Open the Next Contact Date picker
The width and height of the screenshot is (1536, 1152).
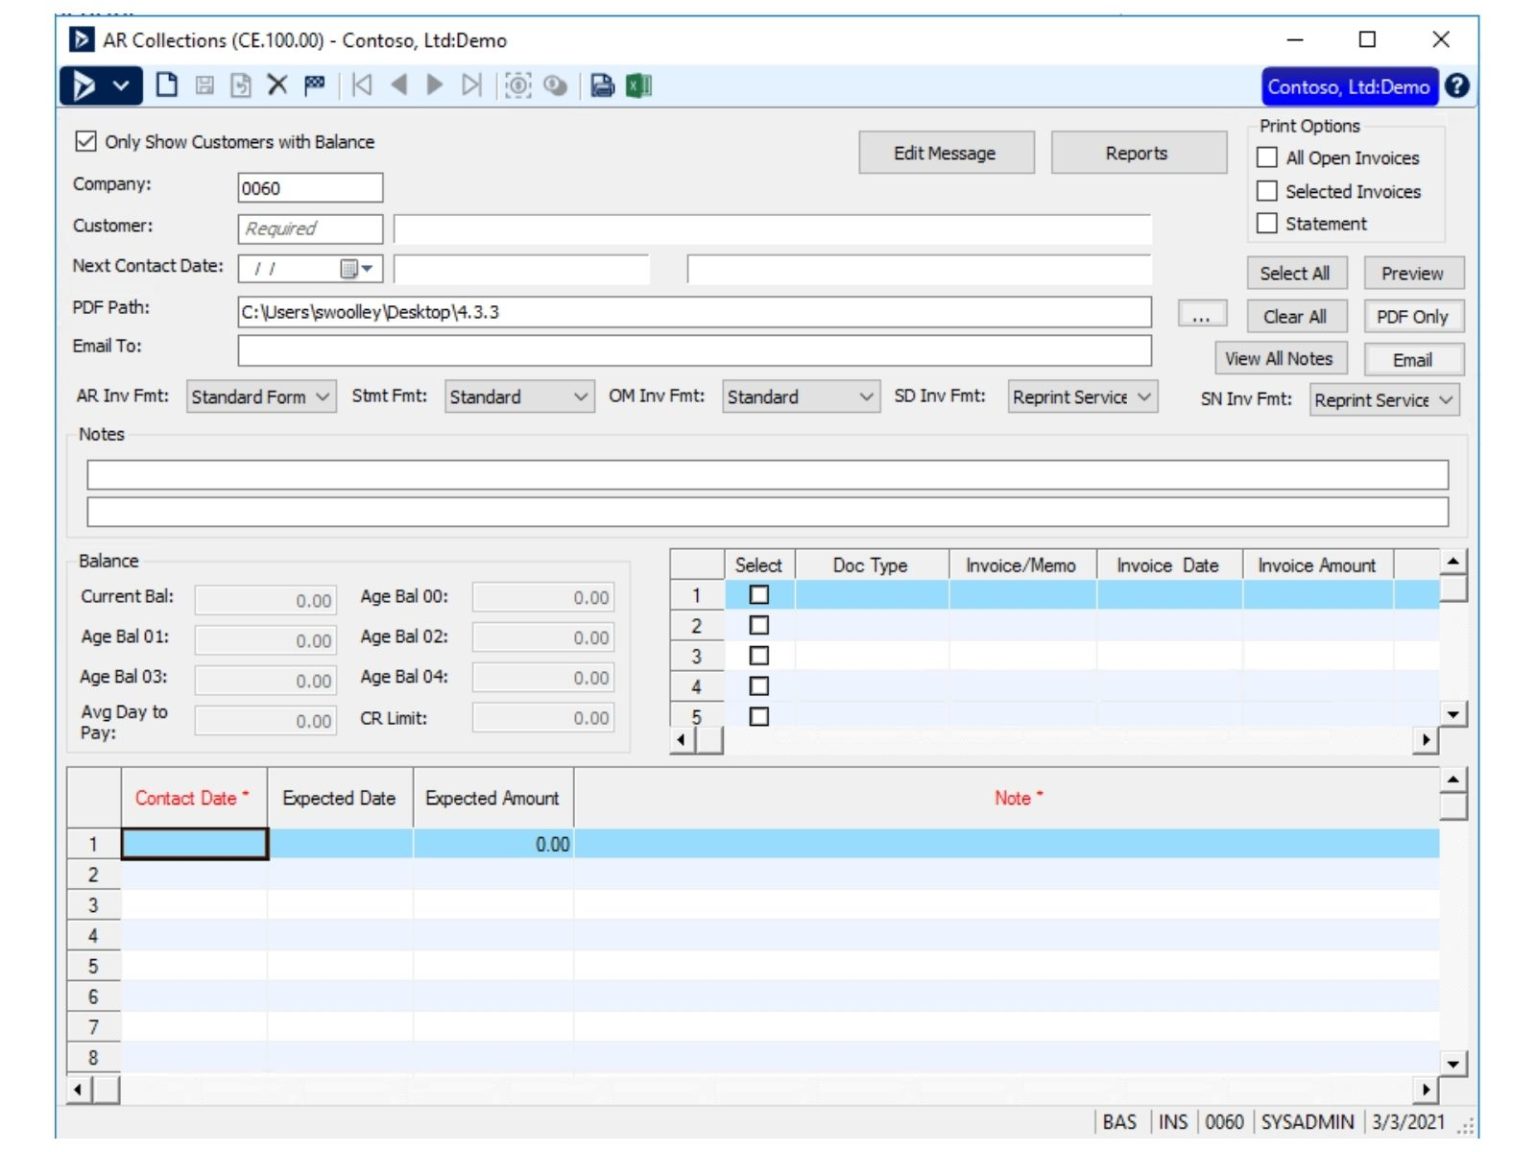point(356,269)
